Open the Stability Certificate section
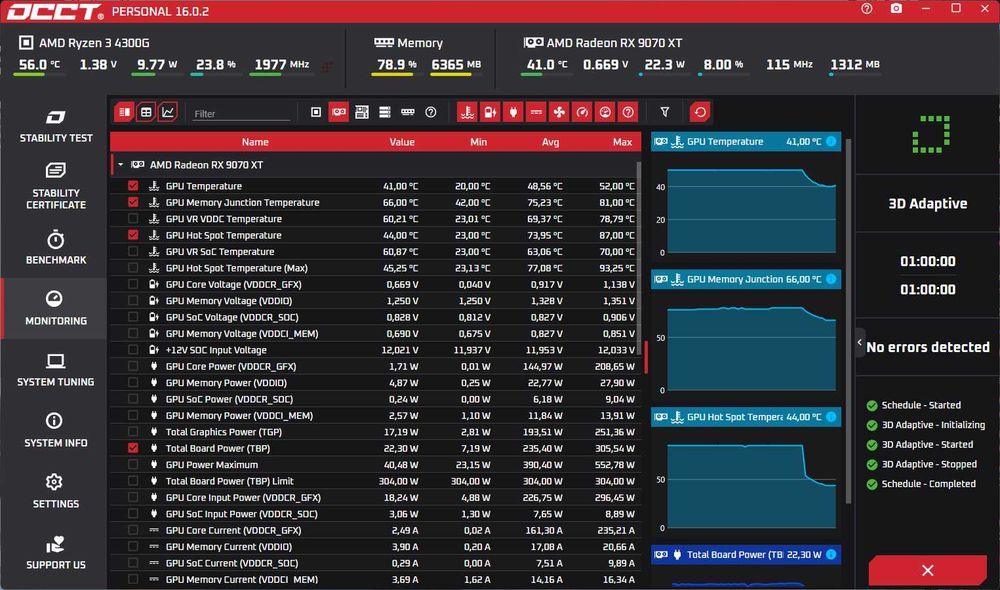The width and height of the screenshot is (1000, 590). click(55, 186)
